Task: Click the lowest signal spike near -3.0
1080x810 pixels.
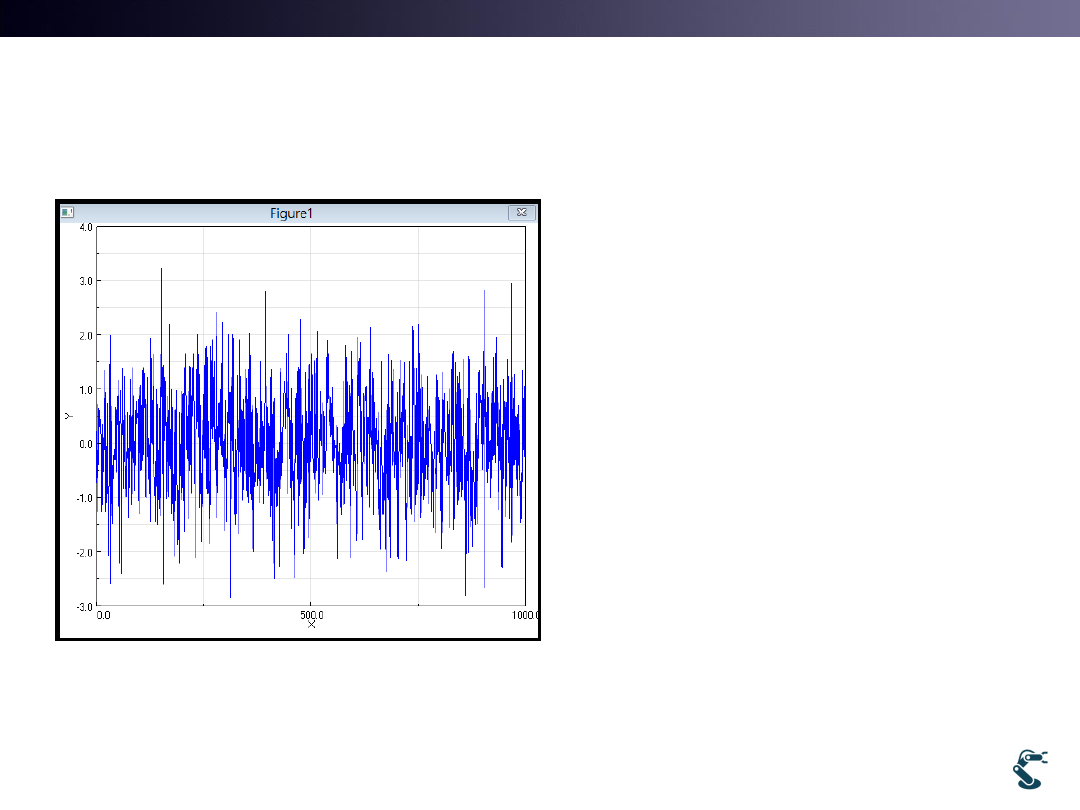Action: [x=231, y=596]
